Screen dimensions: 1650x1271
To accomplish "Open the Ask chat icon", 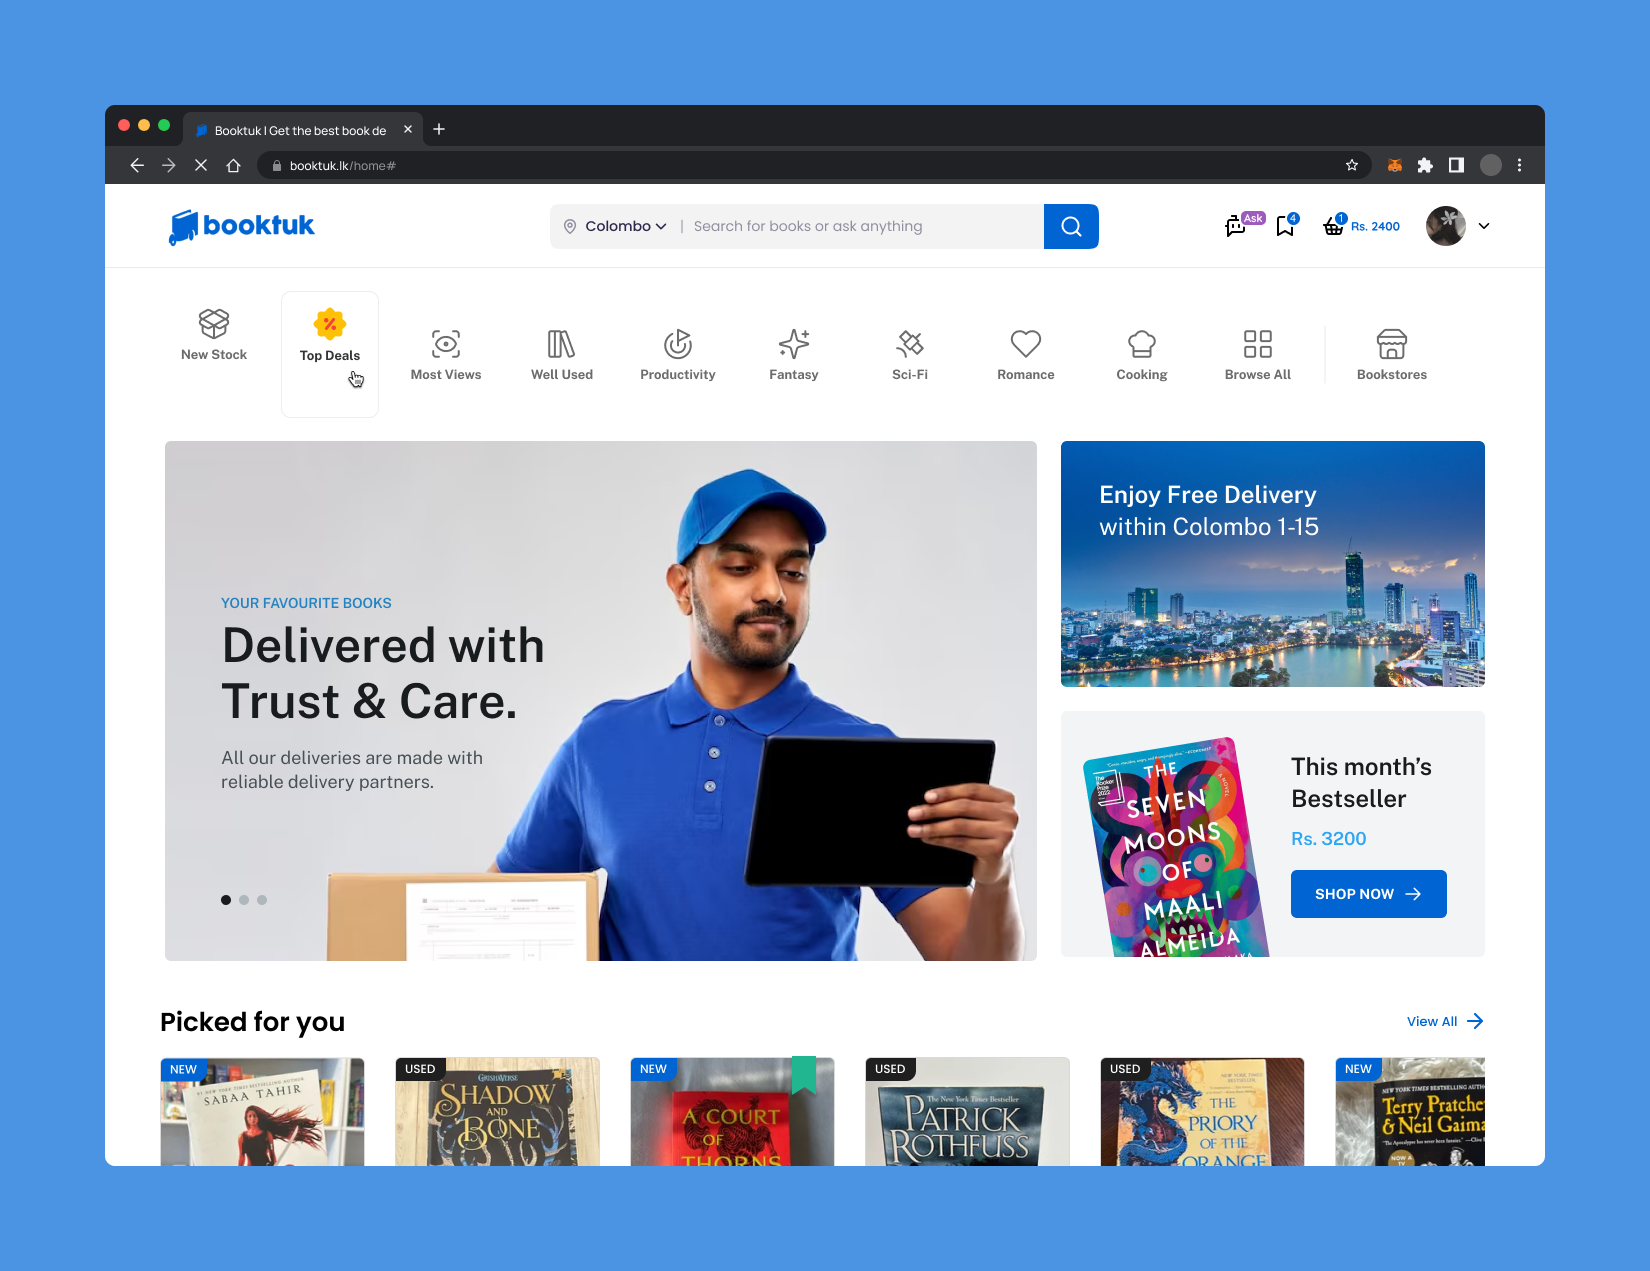I will tap(1238, 226).
